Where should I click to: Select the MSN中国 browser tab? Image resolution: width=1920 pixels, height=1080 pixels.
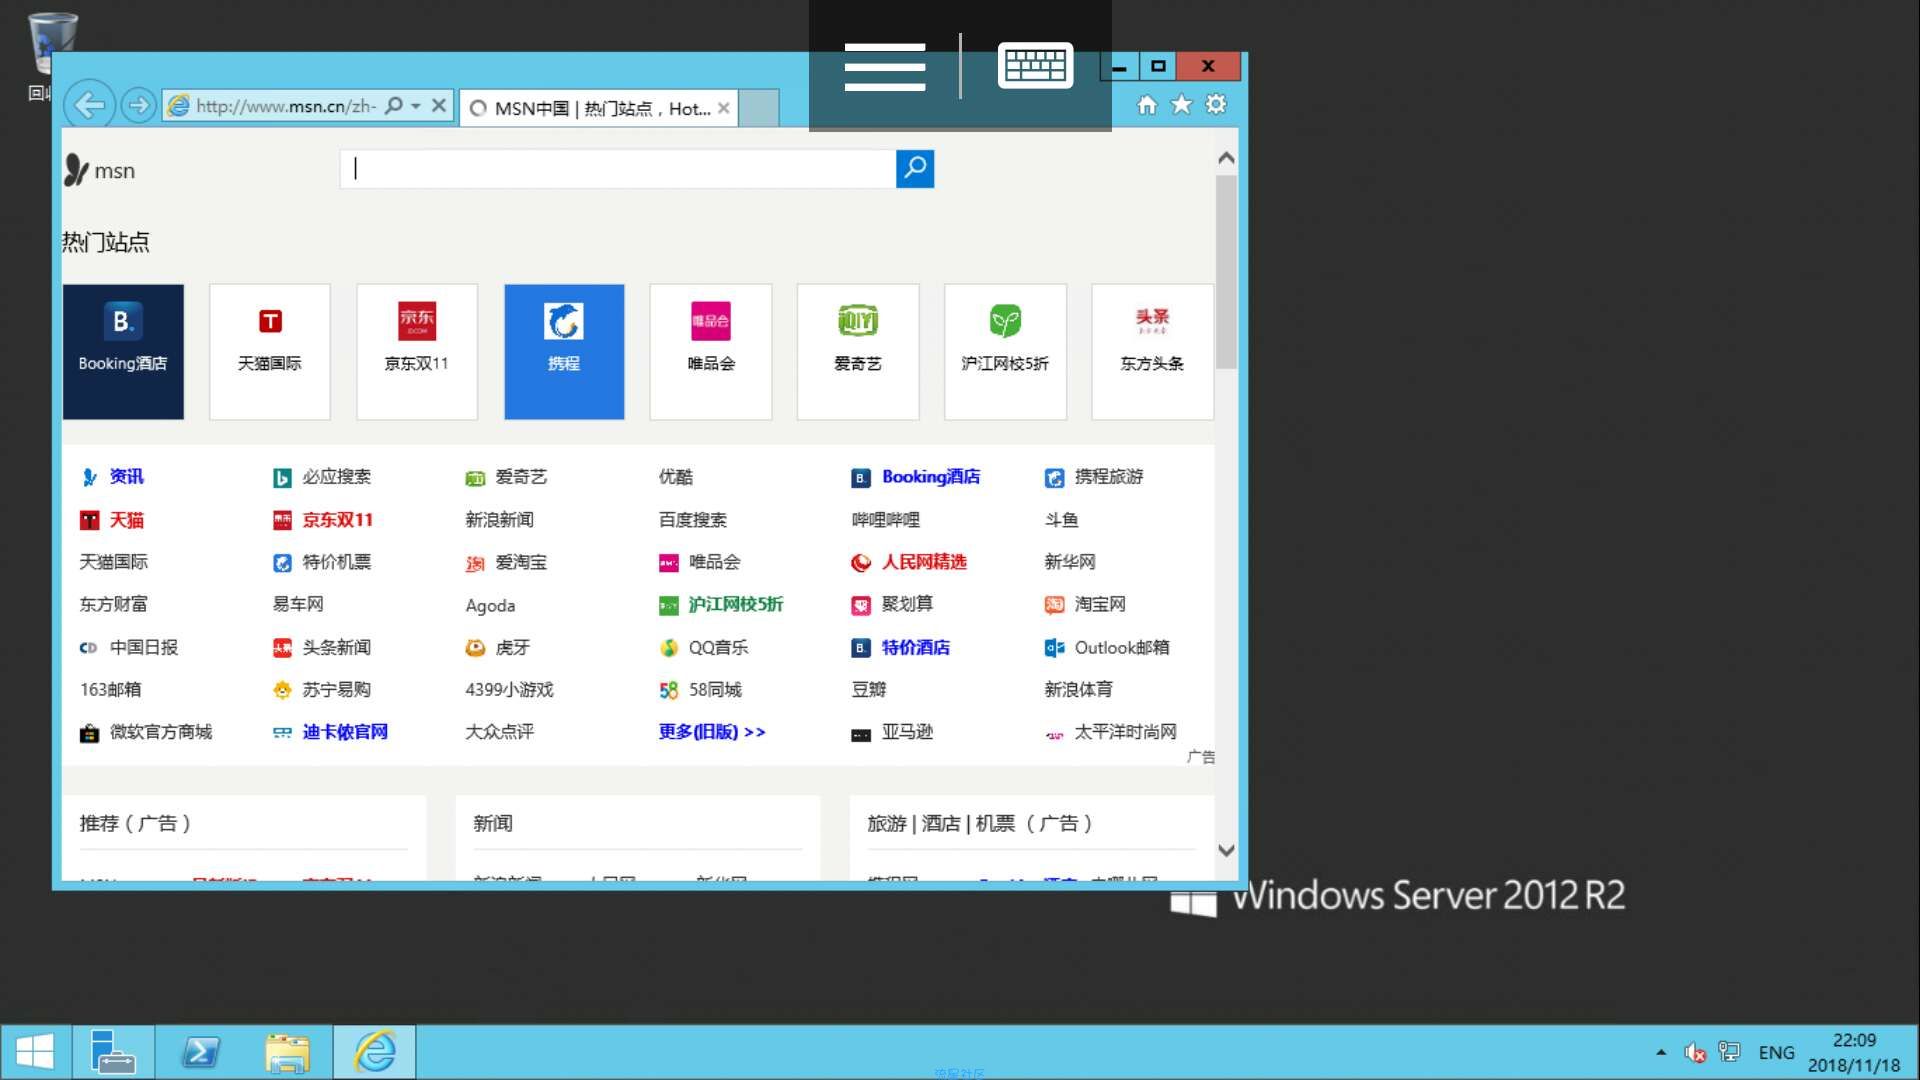[x=598, y=108]
